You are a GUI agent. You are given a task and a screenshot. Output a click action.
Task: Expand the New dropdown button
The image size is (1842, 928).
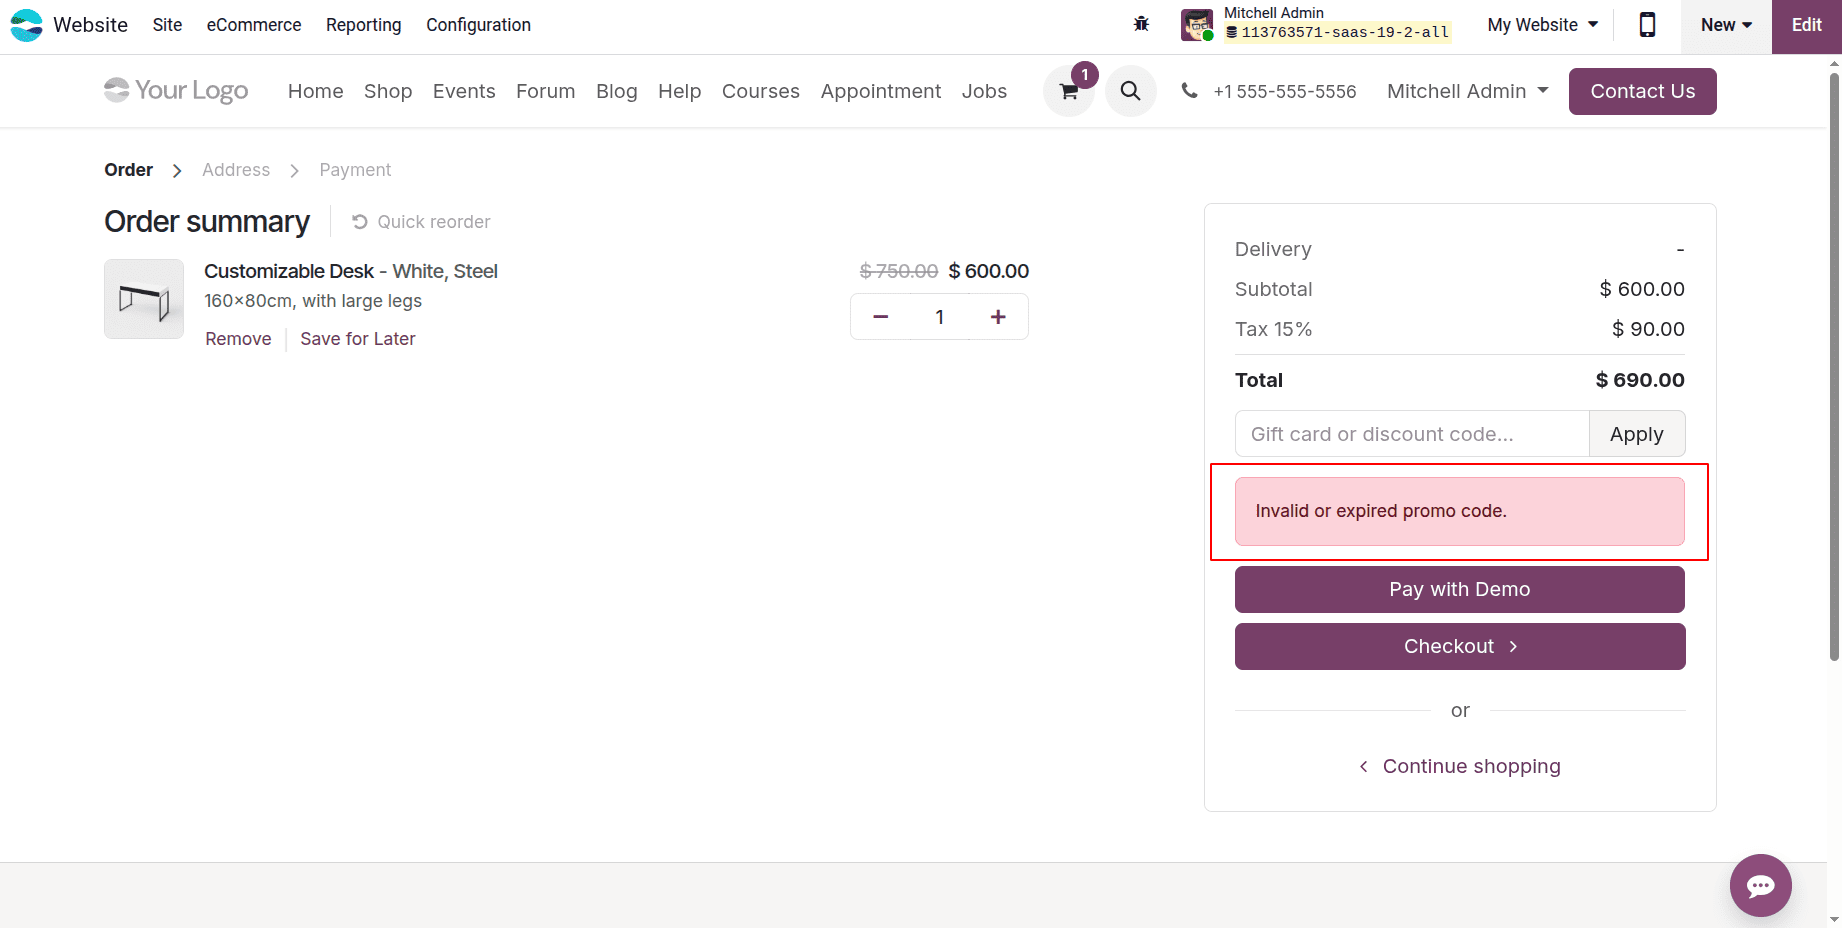coord(1726,25)
